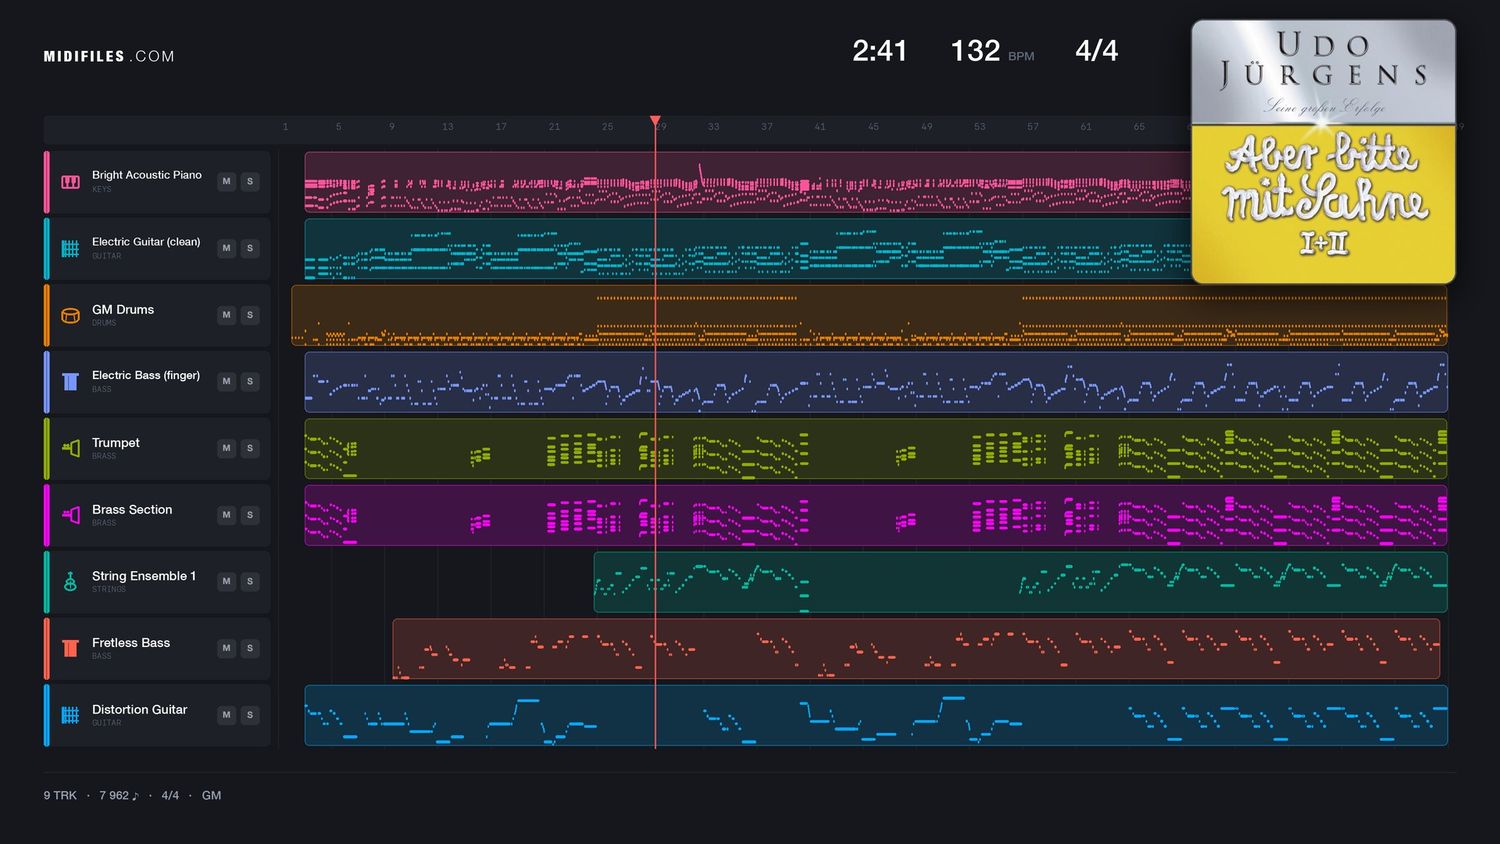Select the Distortion Guitar track name
1500x844 pixels.
point(140,710)
